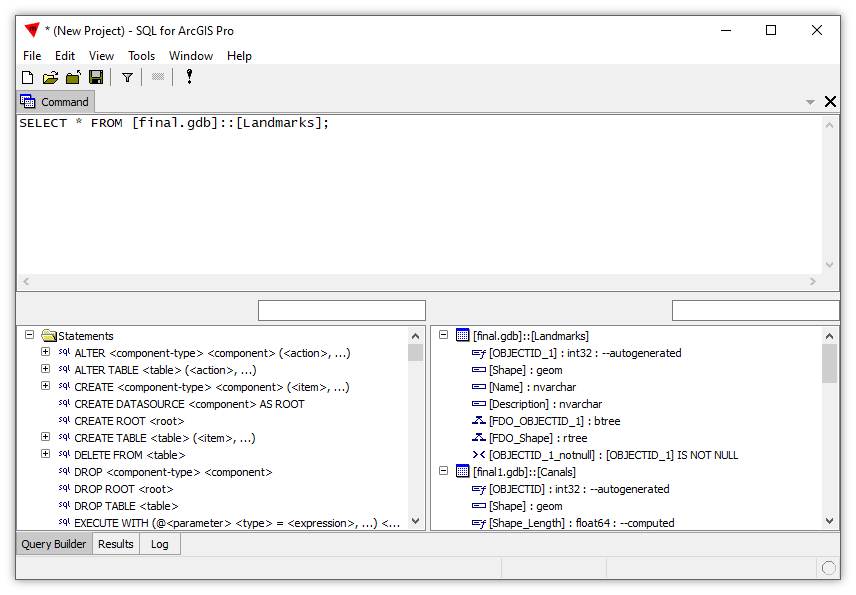This screenshot has width=856, height=595.
Task: Click in the statements filter input field
Action: 341,309
